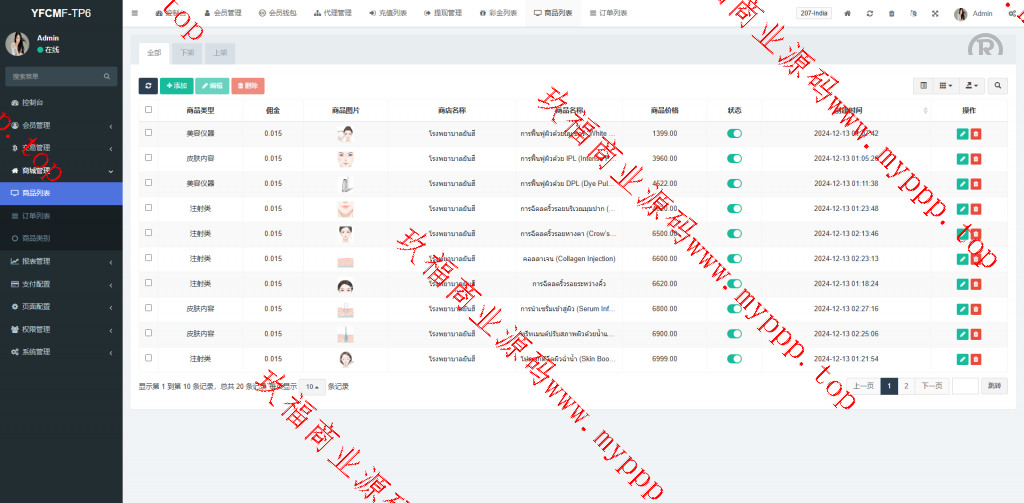Click the home icon in top bar
This screenshot has width=1024, height=503.
point(847,14)
